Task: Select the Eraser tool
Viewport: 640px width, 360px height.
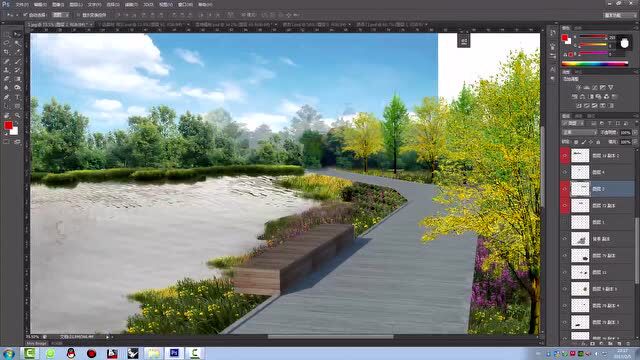Action: 7,79
